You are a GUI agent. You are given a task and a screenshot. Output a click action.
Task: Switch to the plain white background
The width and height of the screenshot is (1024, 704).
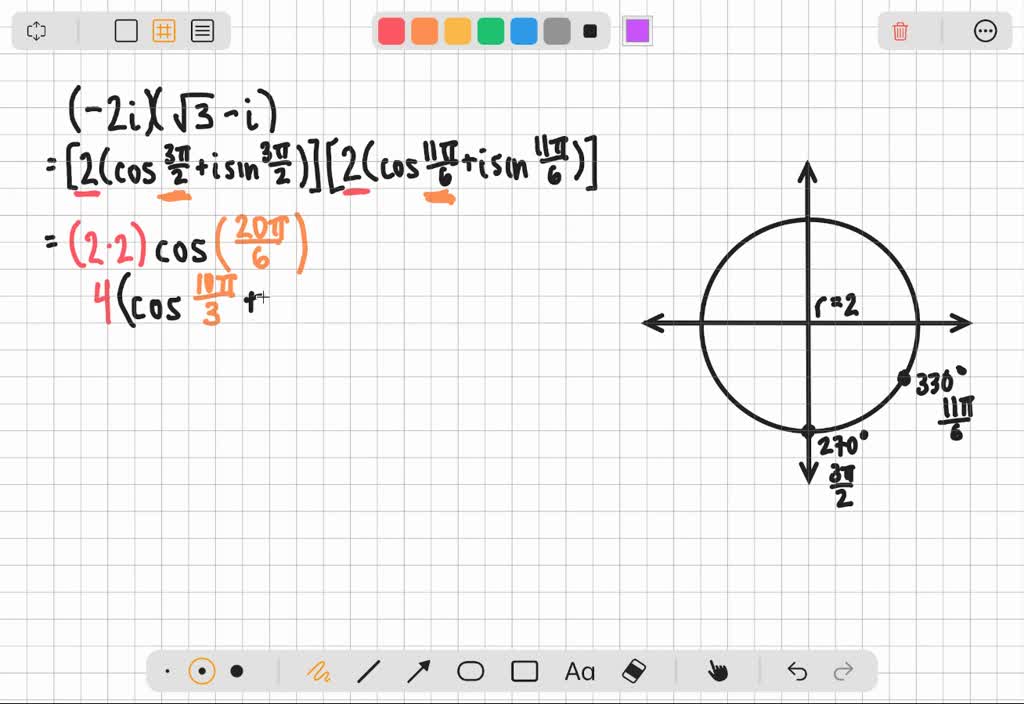pos(128,31)
